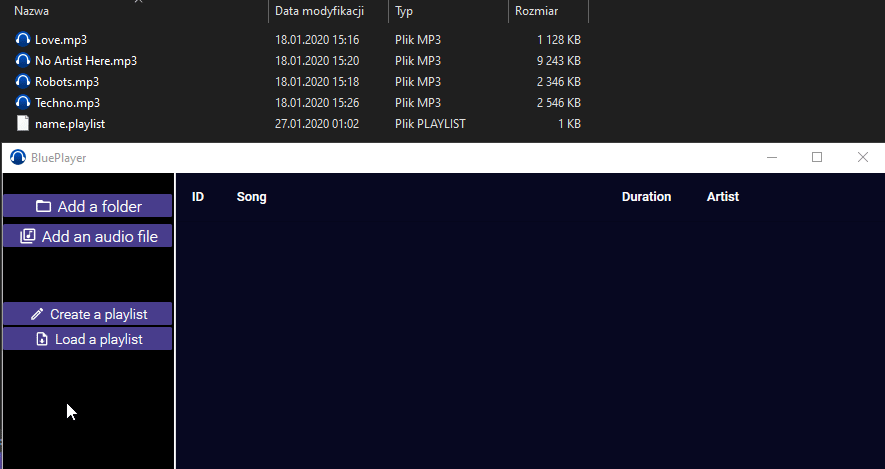Image resolution: width=885 pixels, height=469 pixels.
Task: Click the Load a playlist file icon
Action: pyautogui.click(x=41, y=340)
